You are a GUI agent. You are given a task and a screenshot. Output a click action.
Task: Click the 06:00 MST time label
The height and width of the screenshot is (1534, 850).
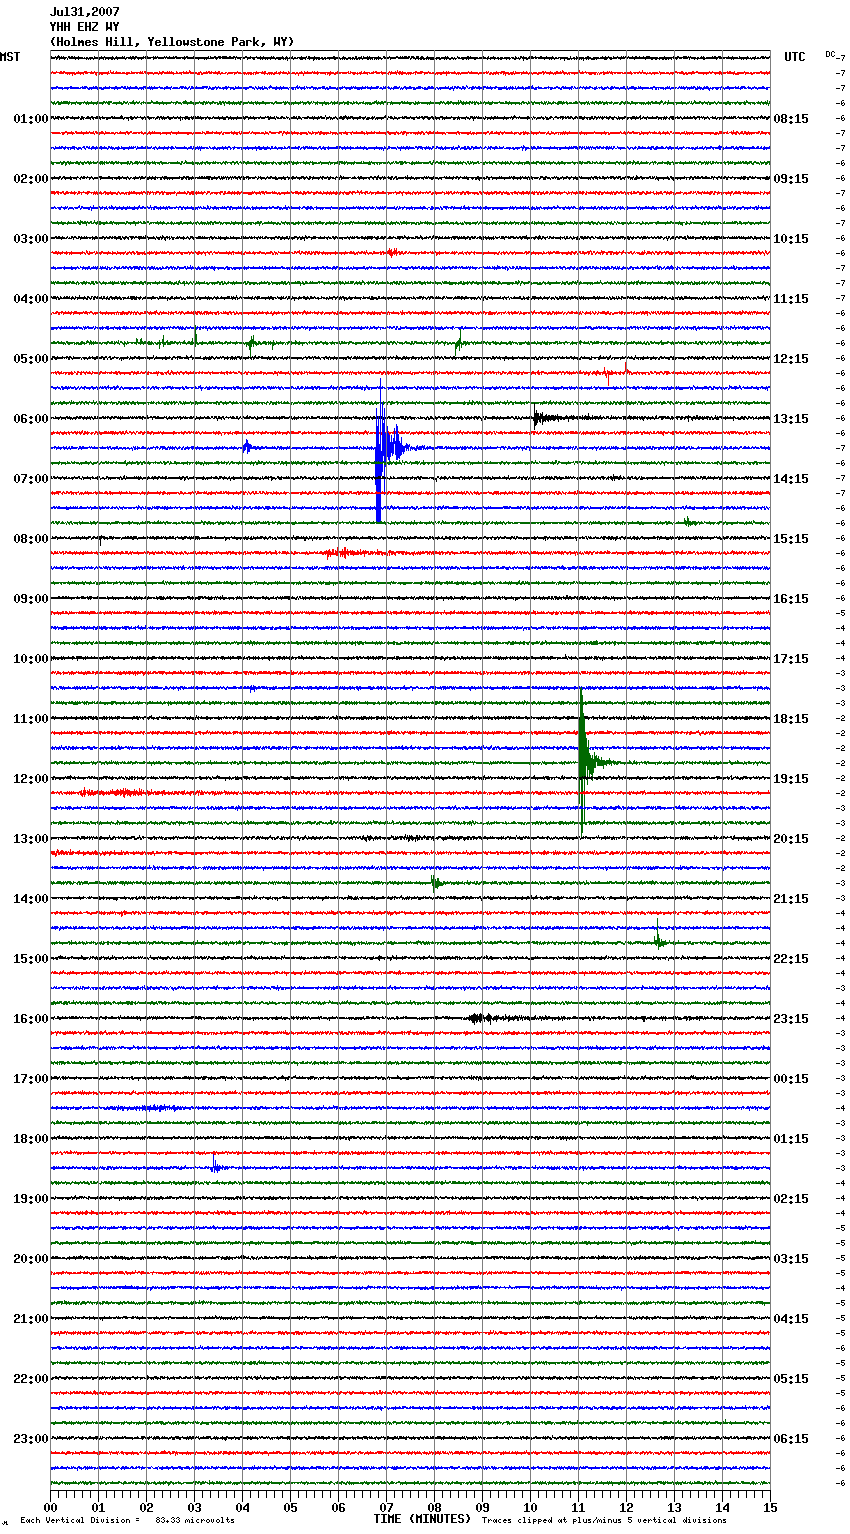(x=31, y=419)
